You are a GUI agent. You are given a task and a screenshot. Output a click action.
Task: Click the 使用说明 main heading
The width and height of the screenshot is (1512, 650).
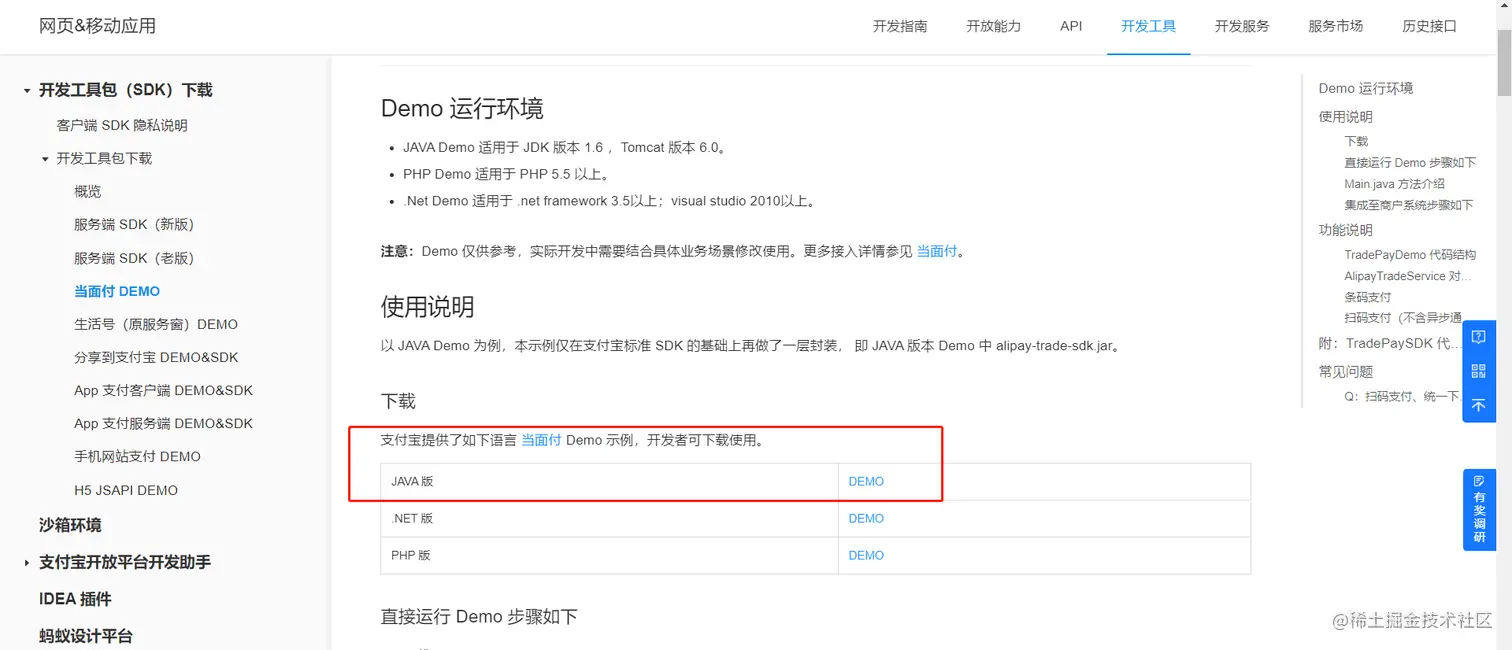point(428,307)
